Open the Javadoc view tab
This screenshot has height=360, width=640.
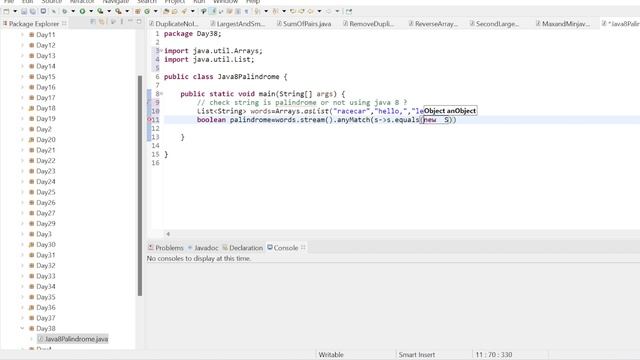click(203, 248)
